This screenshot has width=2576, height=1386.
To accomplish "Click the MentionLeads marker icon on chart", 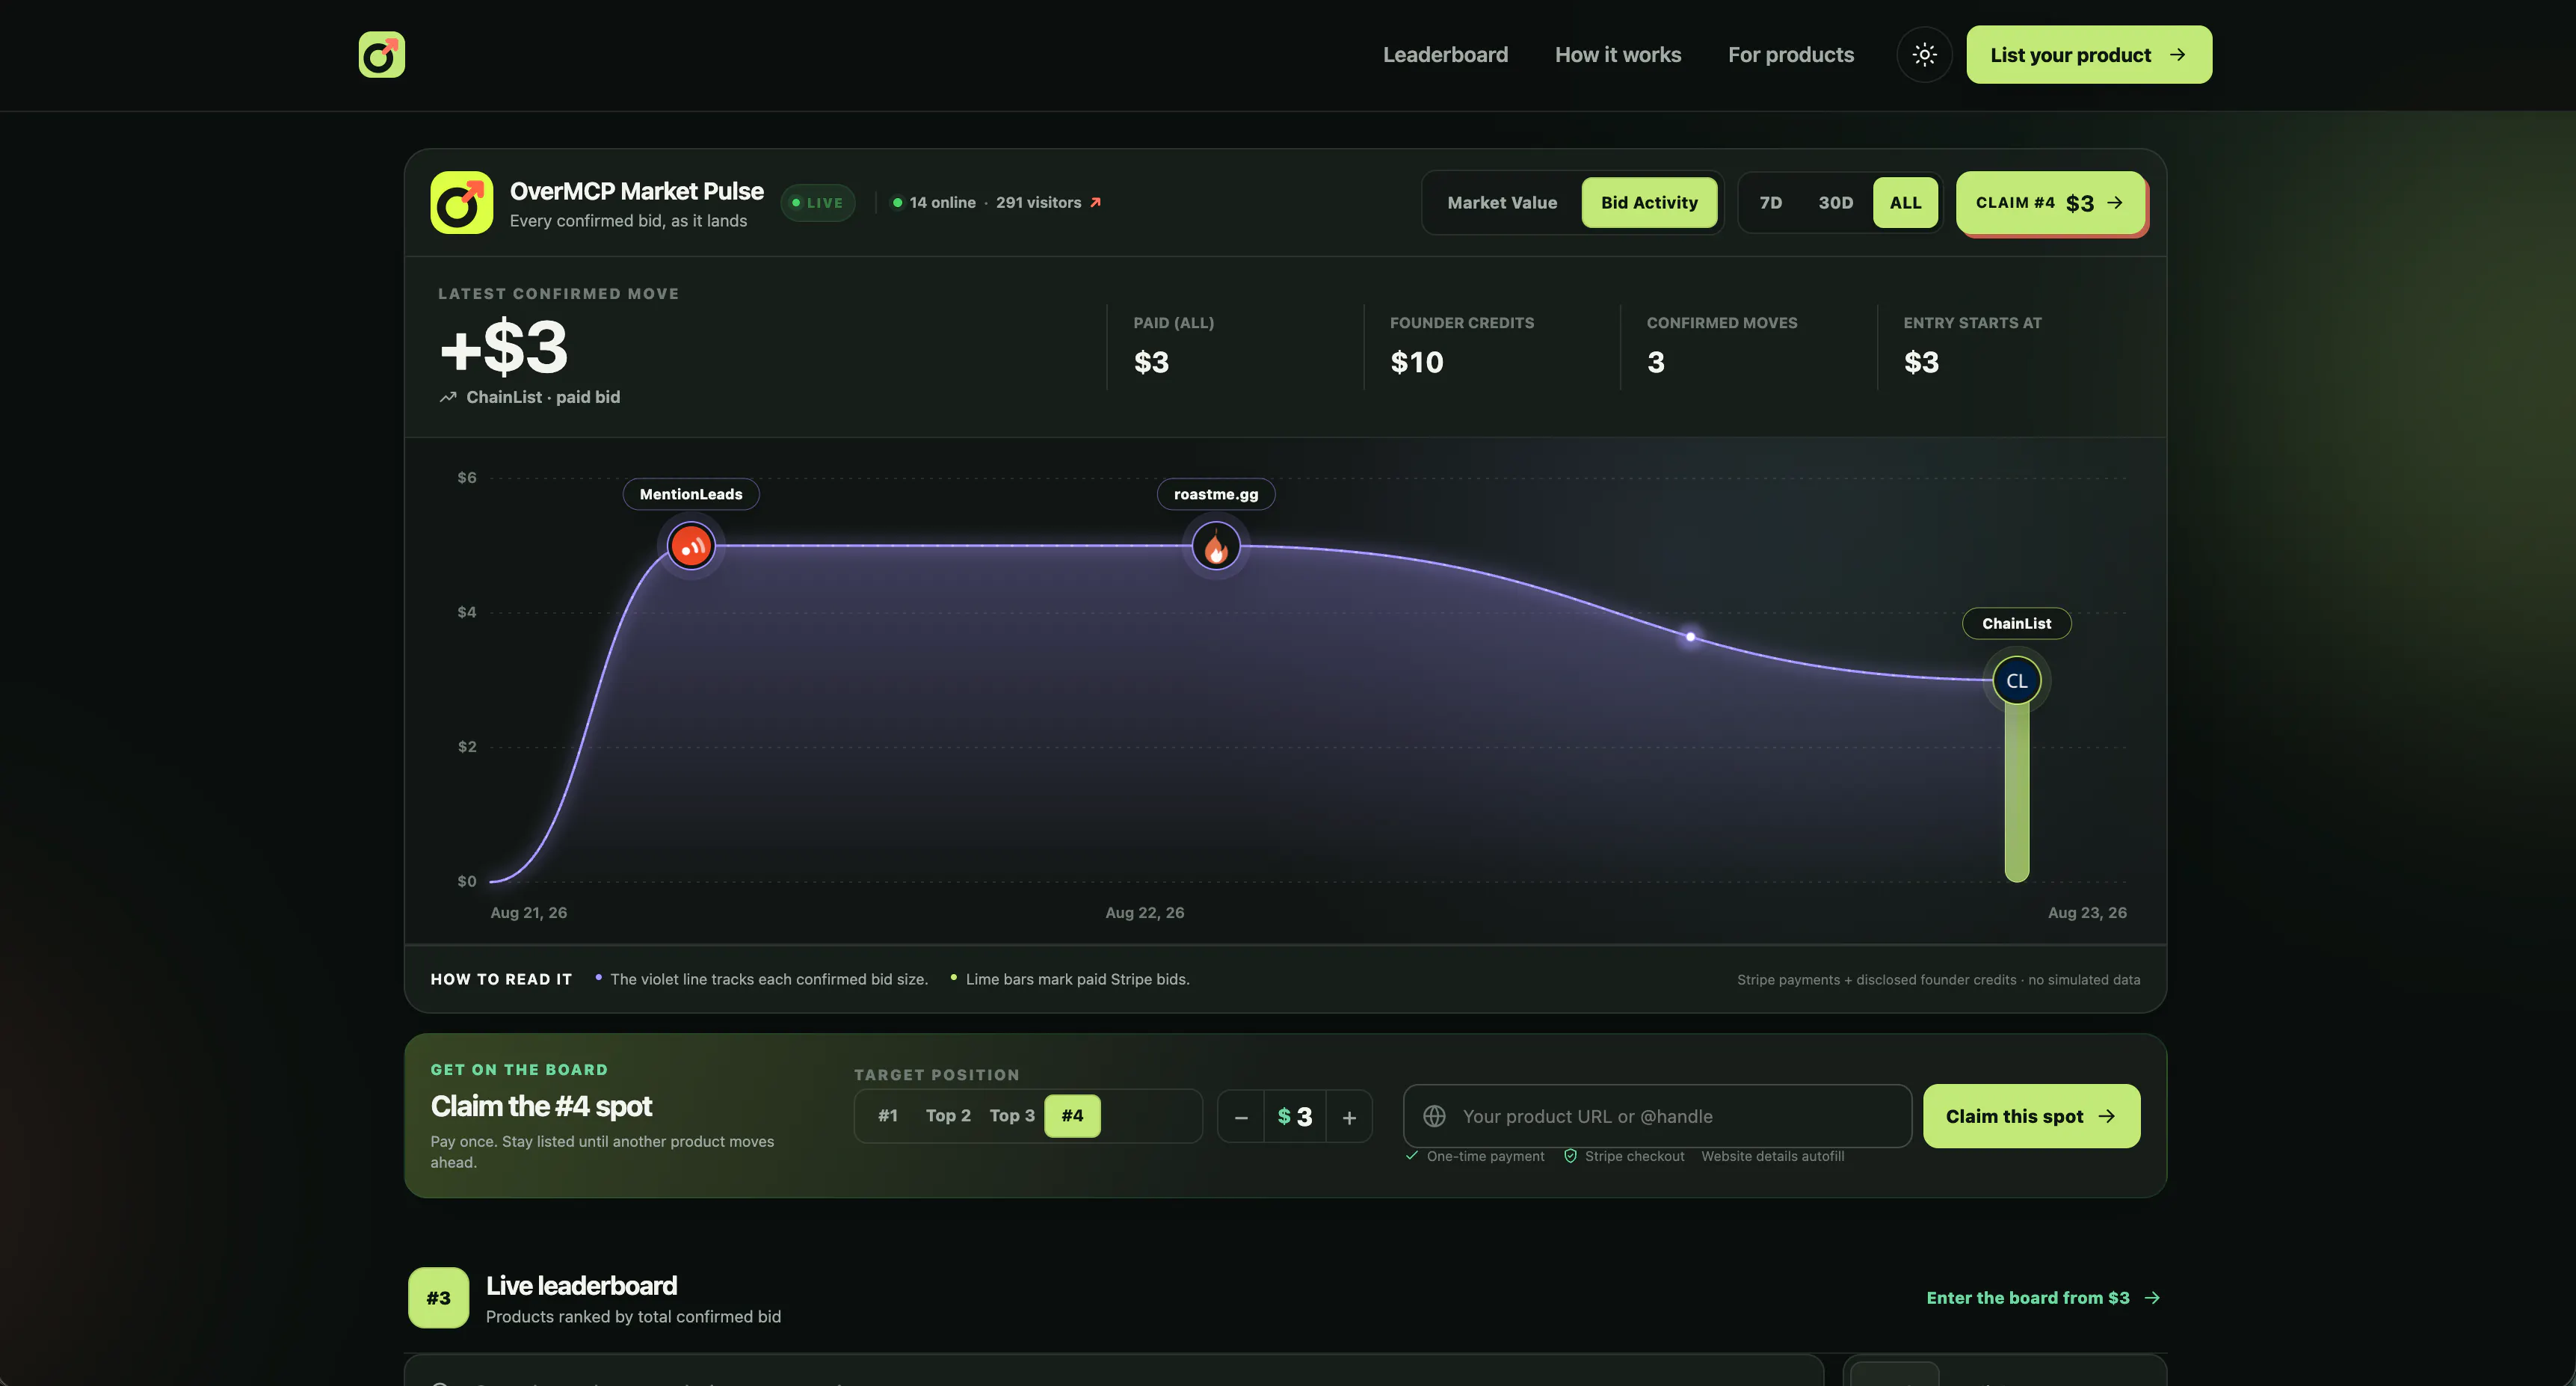I will tap(691, 546).
